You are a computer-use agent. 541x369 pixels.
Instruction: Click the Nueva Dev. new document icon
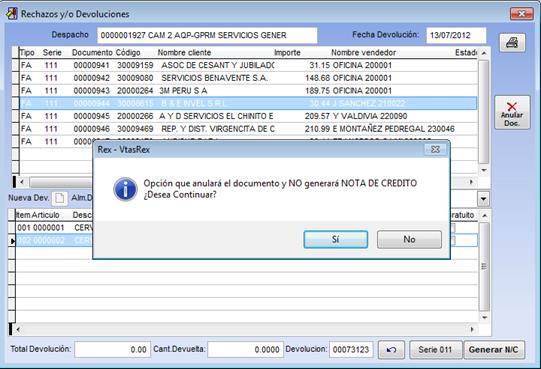[x=60, y=198]
